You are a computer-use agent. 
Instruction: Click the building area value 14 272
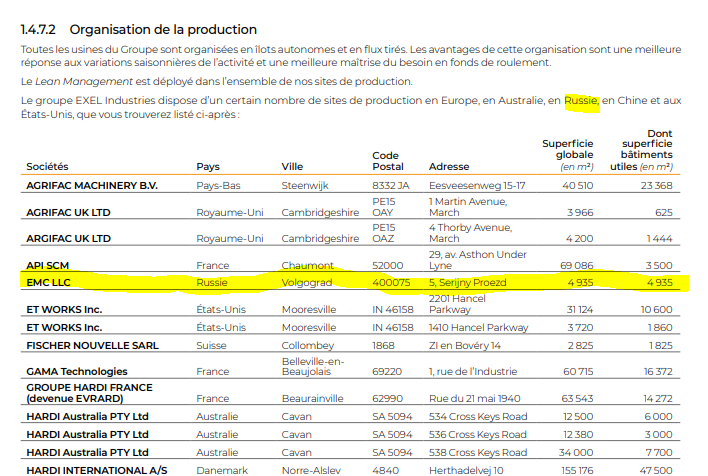[x=658, y=399]
